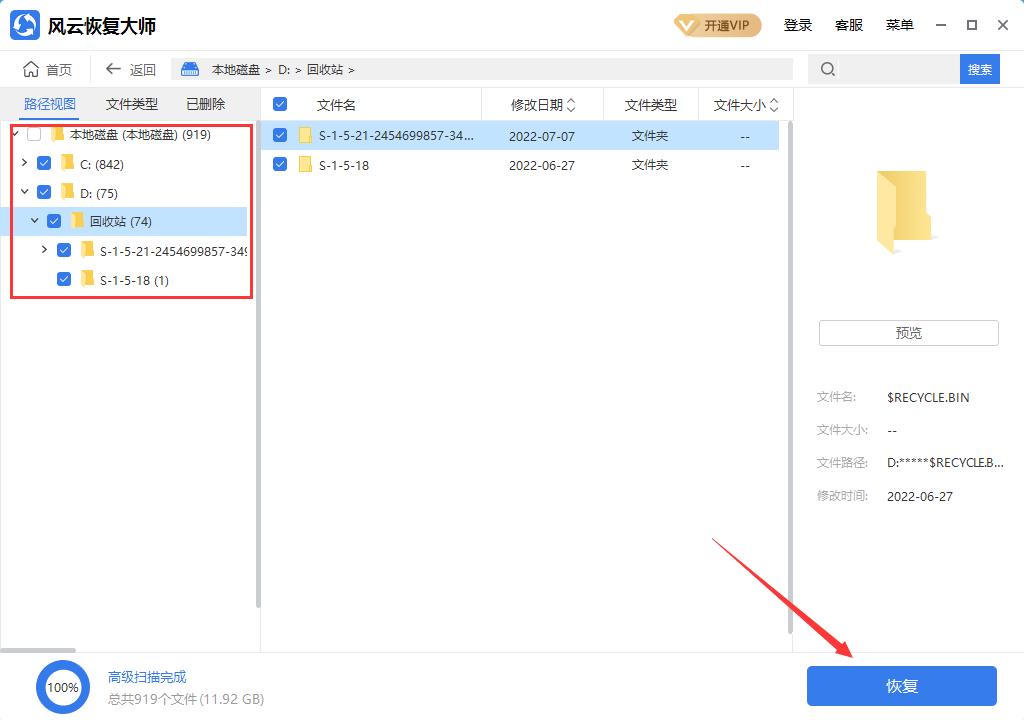This screenshot has width=1024, height=720.
Task: Click the 100% scan progress circle
Action: pos(63,687)
